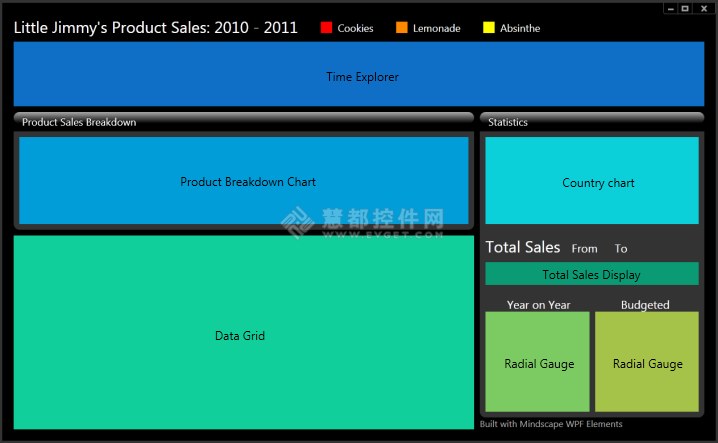Image resolution: width=718 pixels, height=443 pixels.
Task: Minimize the application window
Action: pos(670,9)
